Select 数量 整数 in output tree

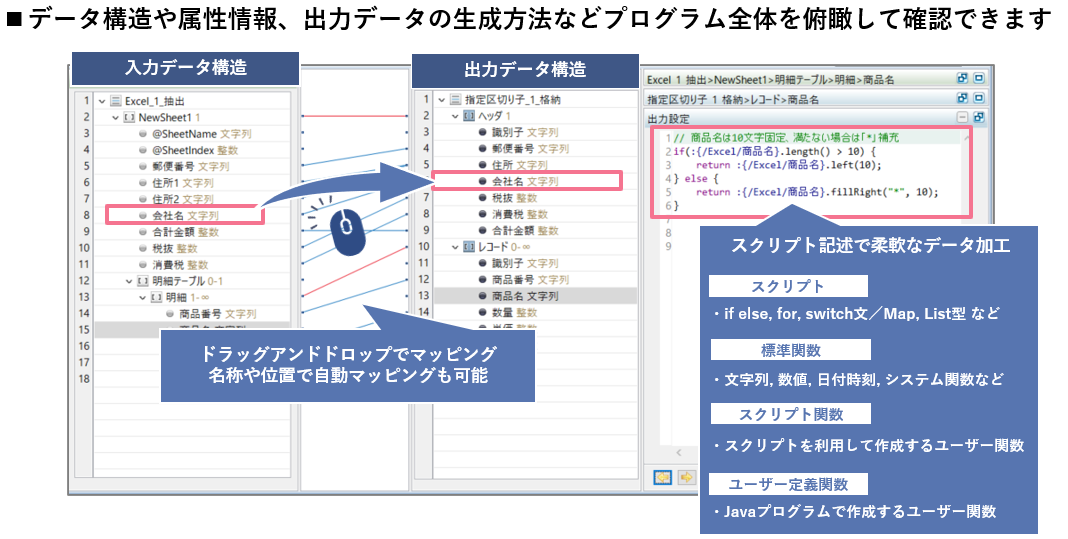[514, 312]
